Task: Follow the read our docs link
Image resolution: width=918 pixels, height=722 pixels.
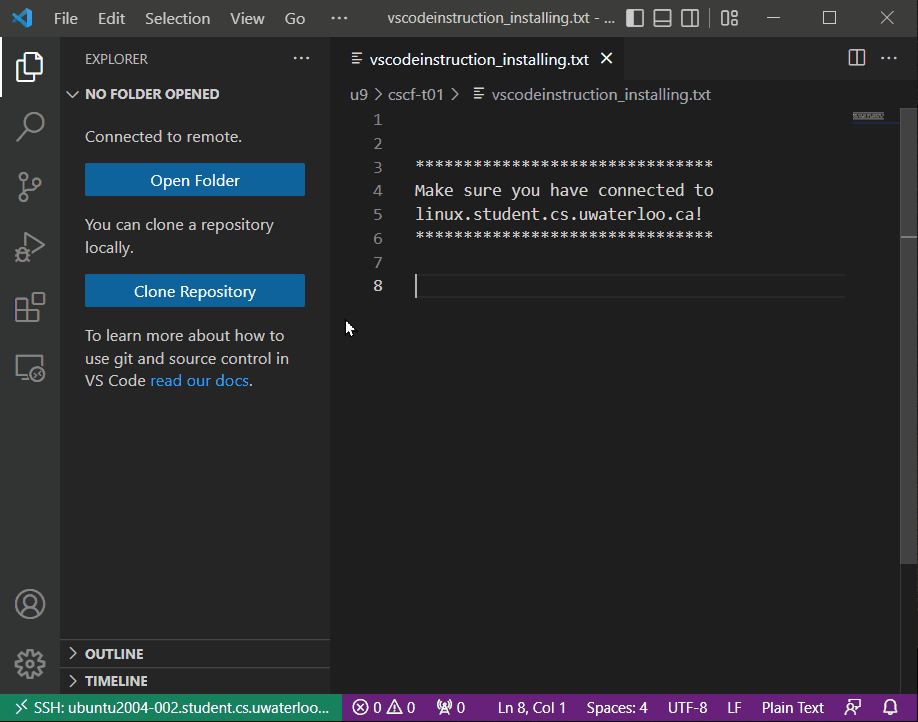Action: tap(198, 380)
